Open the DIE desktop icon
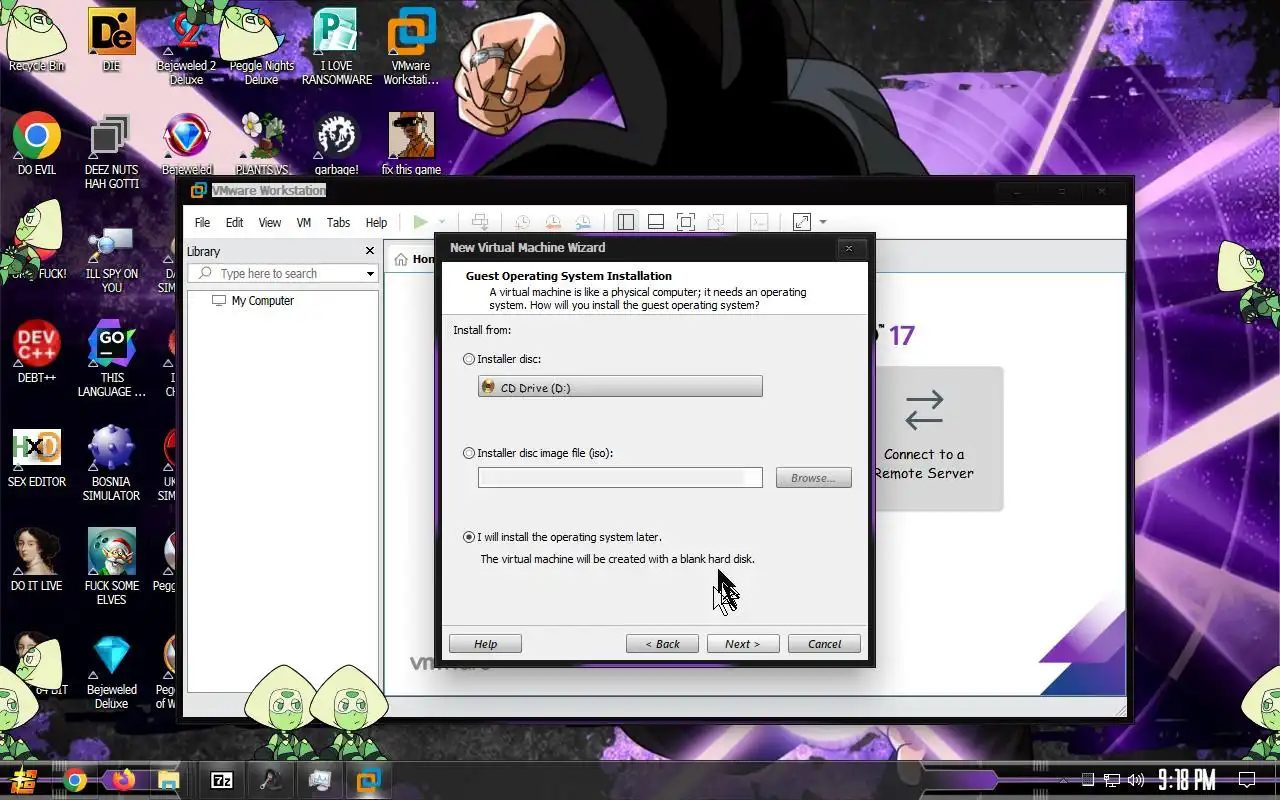The width and height of the screenshot is (1280, 800). (x=111, y=40)
